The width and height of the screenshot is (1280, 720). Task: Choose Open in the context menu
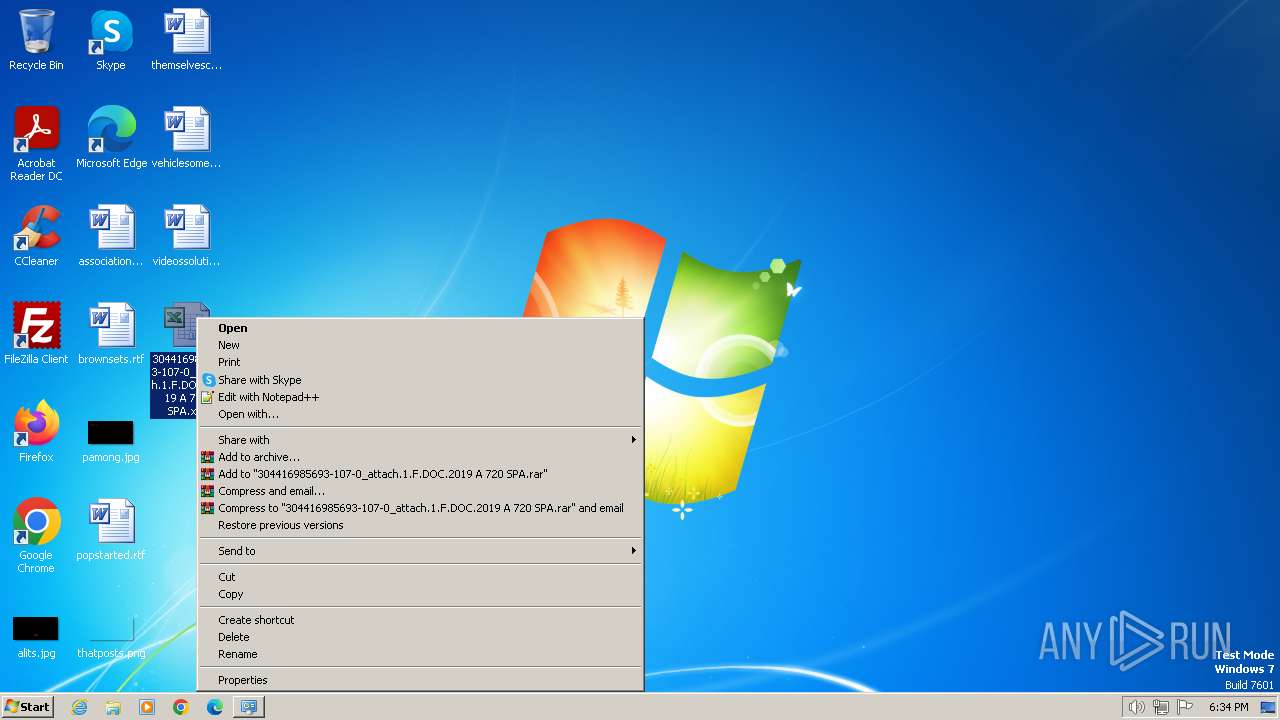click(421, 328)
